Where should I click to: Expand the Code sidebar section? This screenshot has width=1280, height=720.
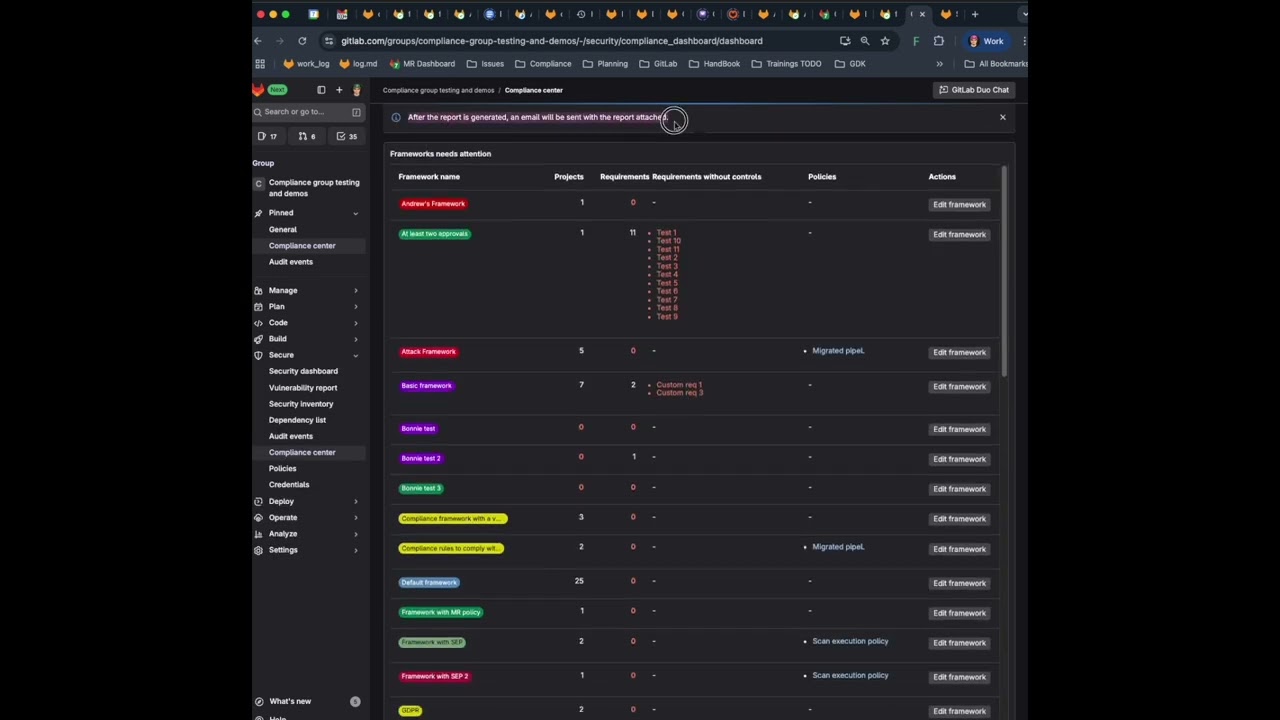(x=307, y=323)
